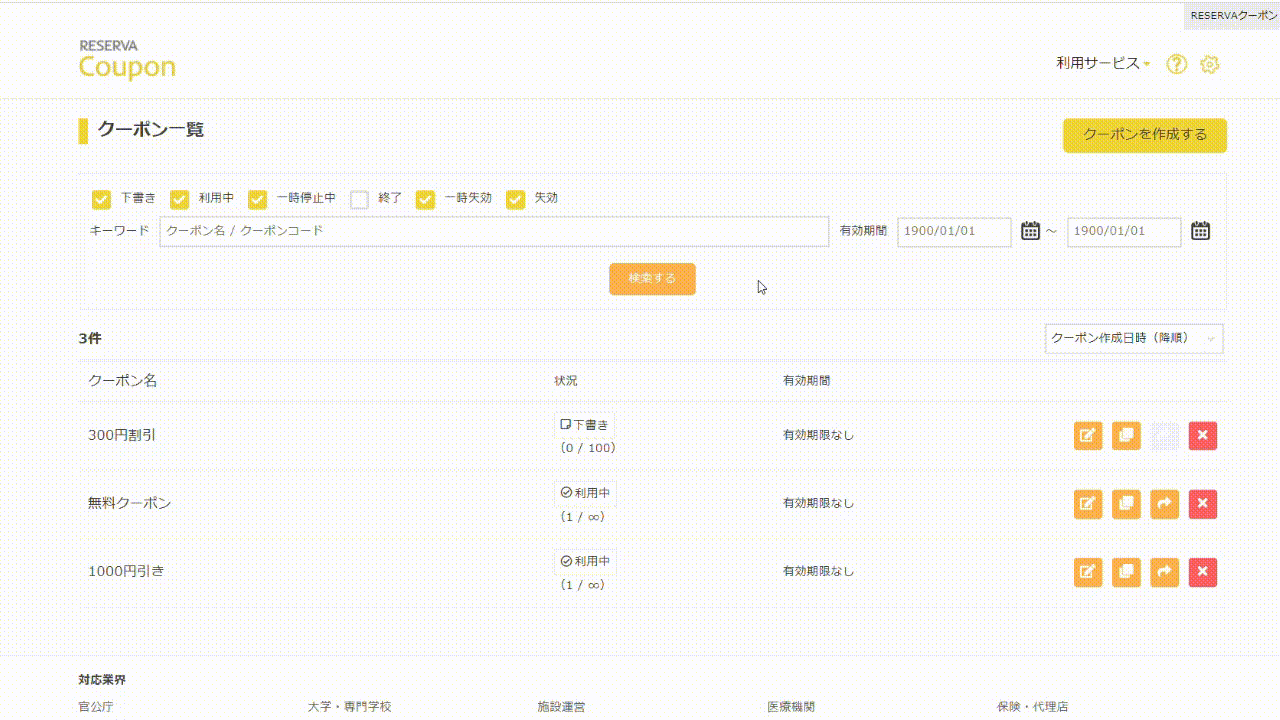Click the 検索する search button
1280x720 pixels.
(652, 279)
